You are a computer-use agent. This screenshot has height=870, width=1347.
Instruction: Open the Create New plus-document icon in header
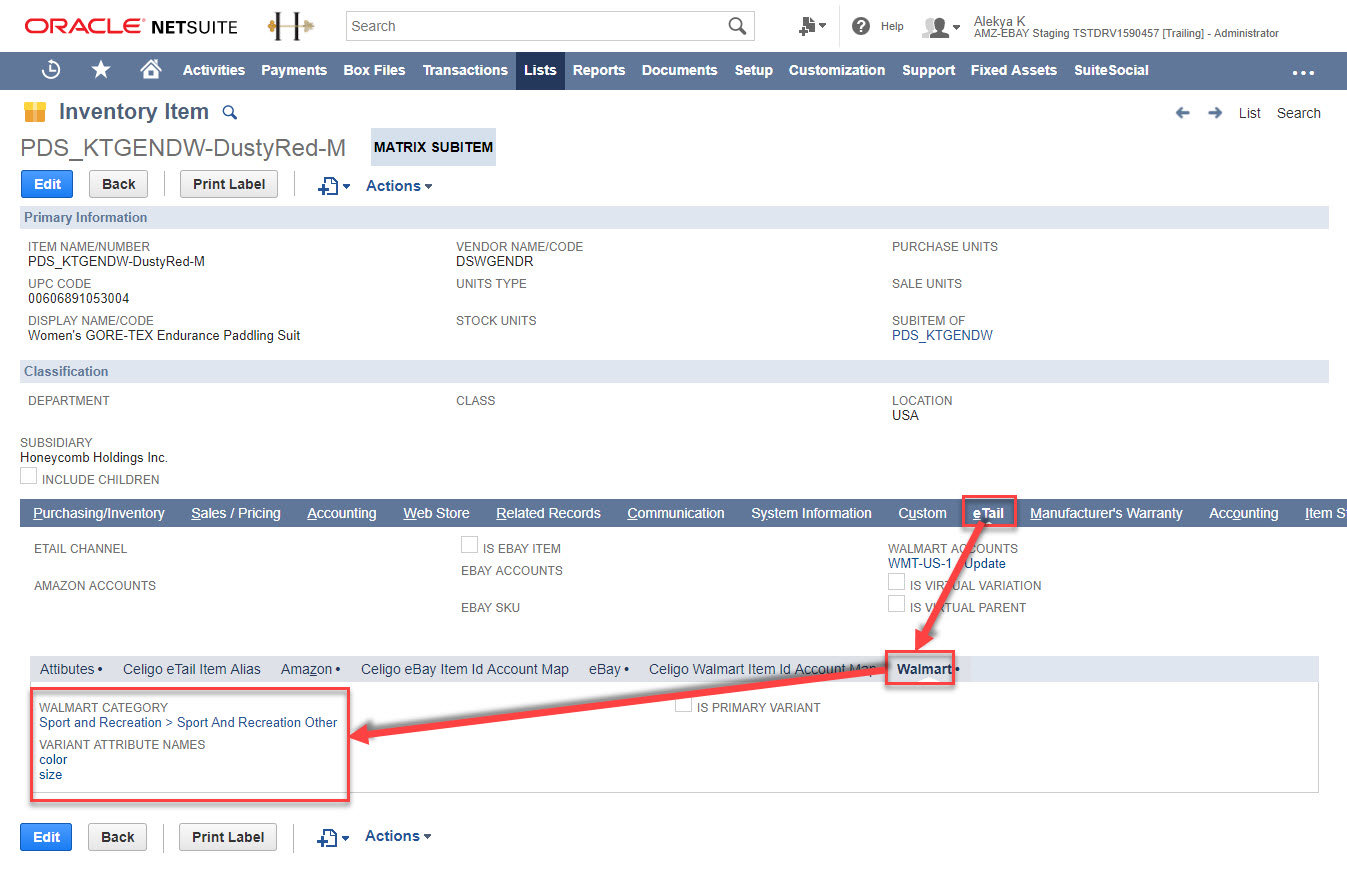[x=812, y=27]
